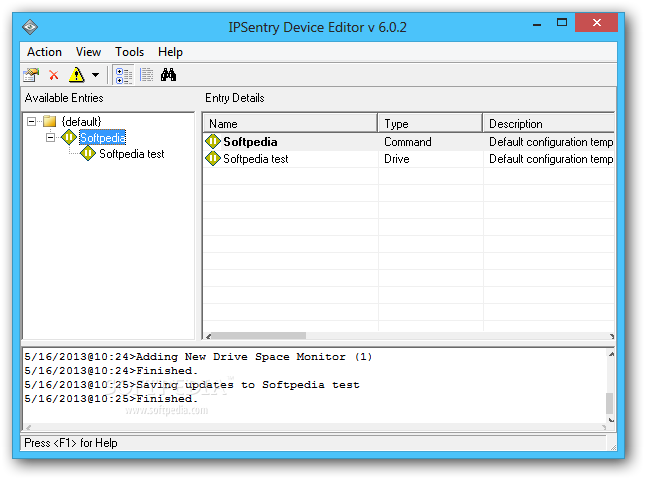645x479 pixels.
Task: Toggle the tree view toolbar button
Action: point(123,75)
